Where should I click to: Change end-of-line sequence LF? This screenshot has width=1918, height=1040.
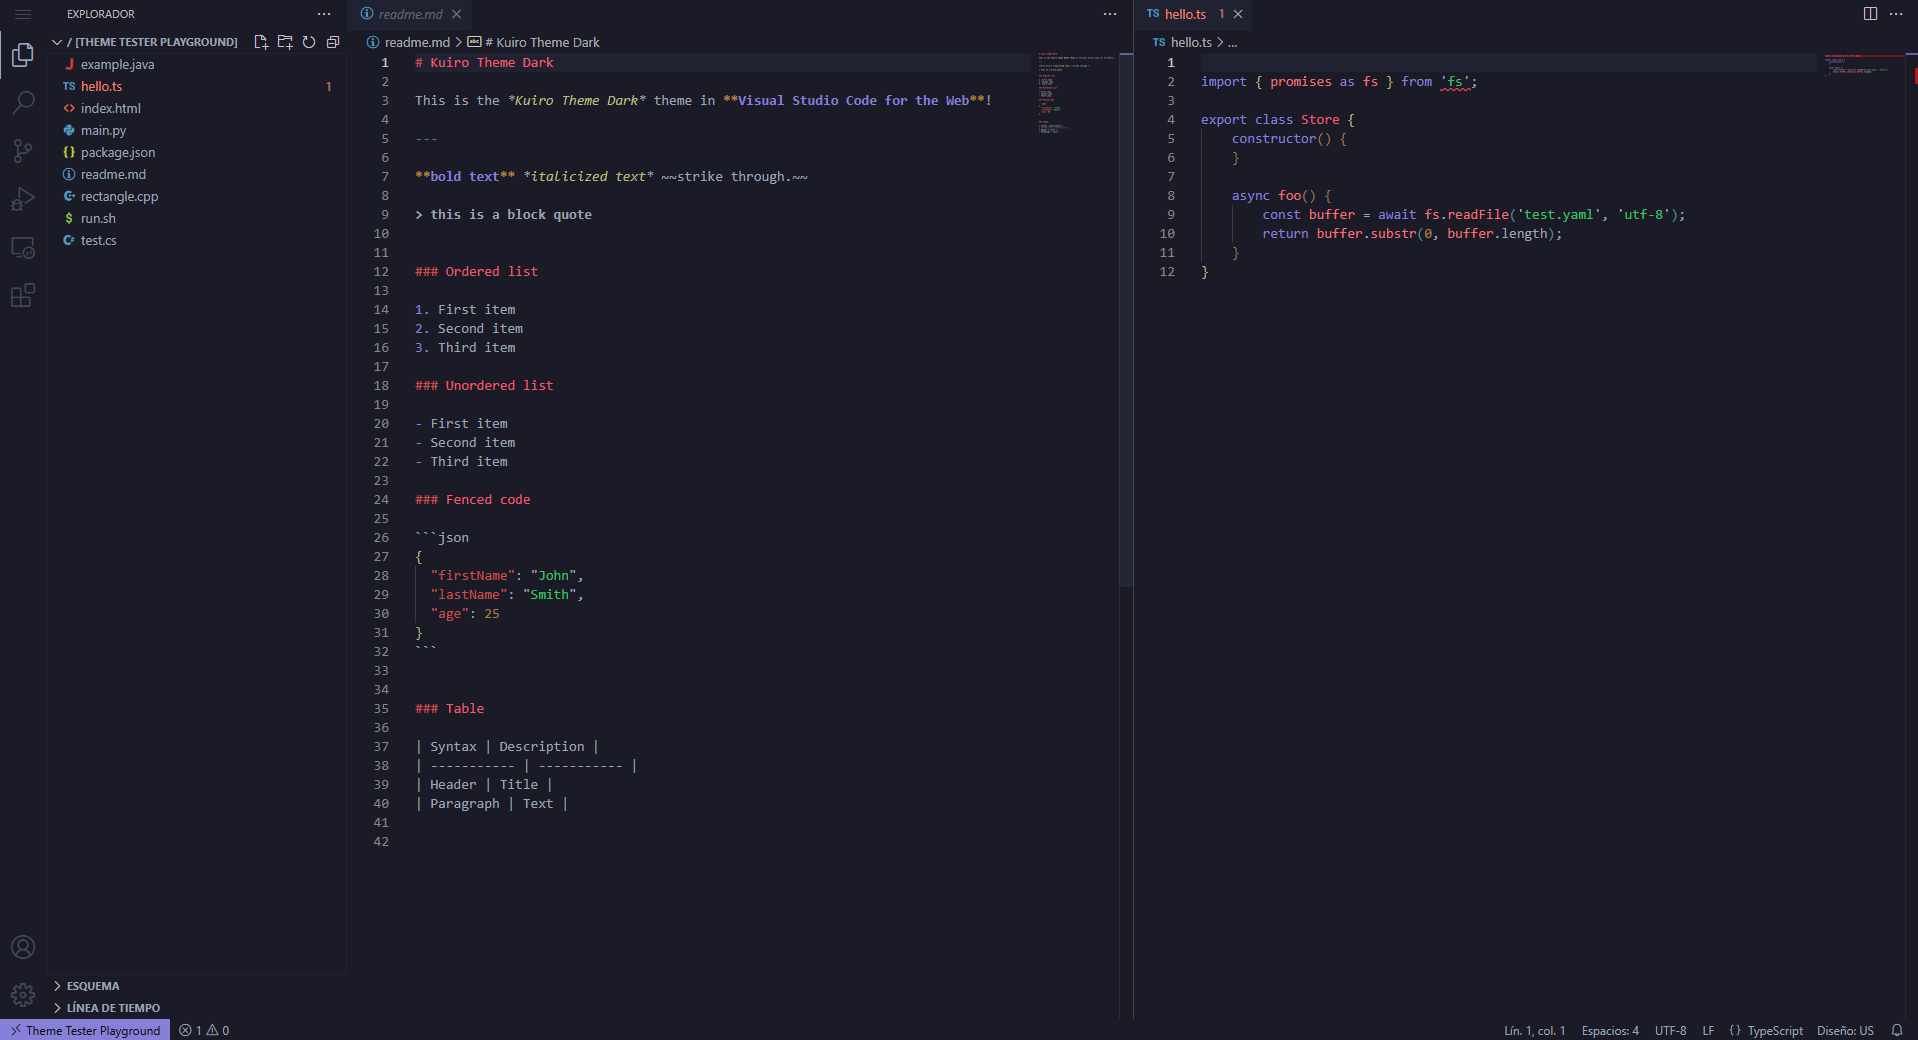point(1708,1030)
